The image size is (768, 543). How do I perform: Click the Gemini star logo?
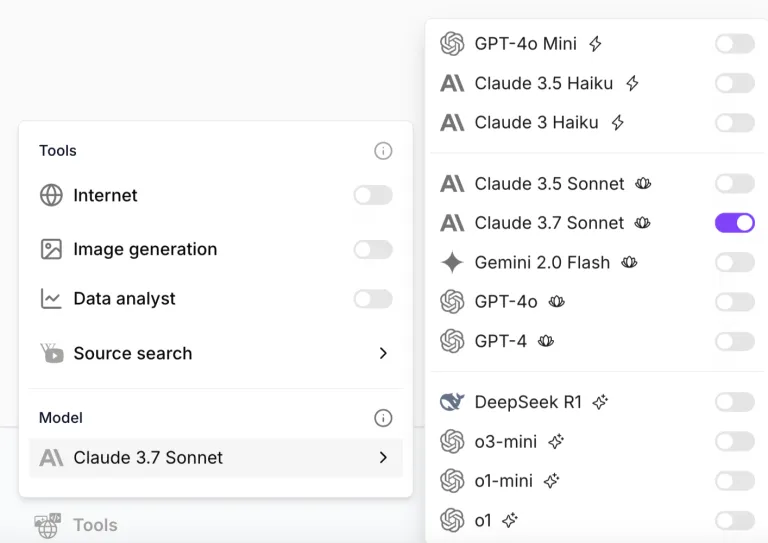[x=452, y=262]
